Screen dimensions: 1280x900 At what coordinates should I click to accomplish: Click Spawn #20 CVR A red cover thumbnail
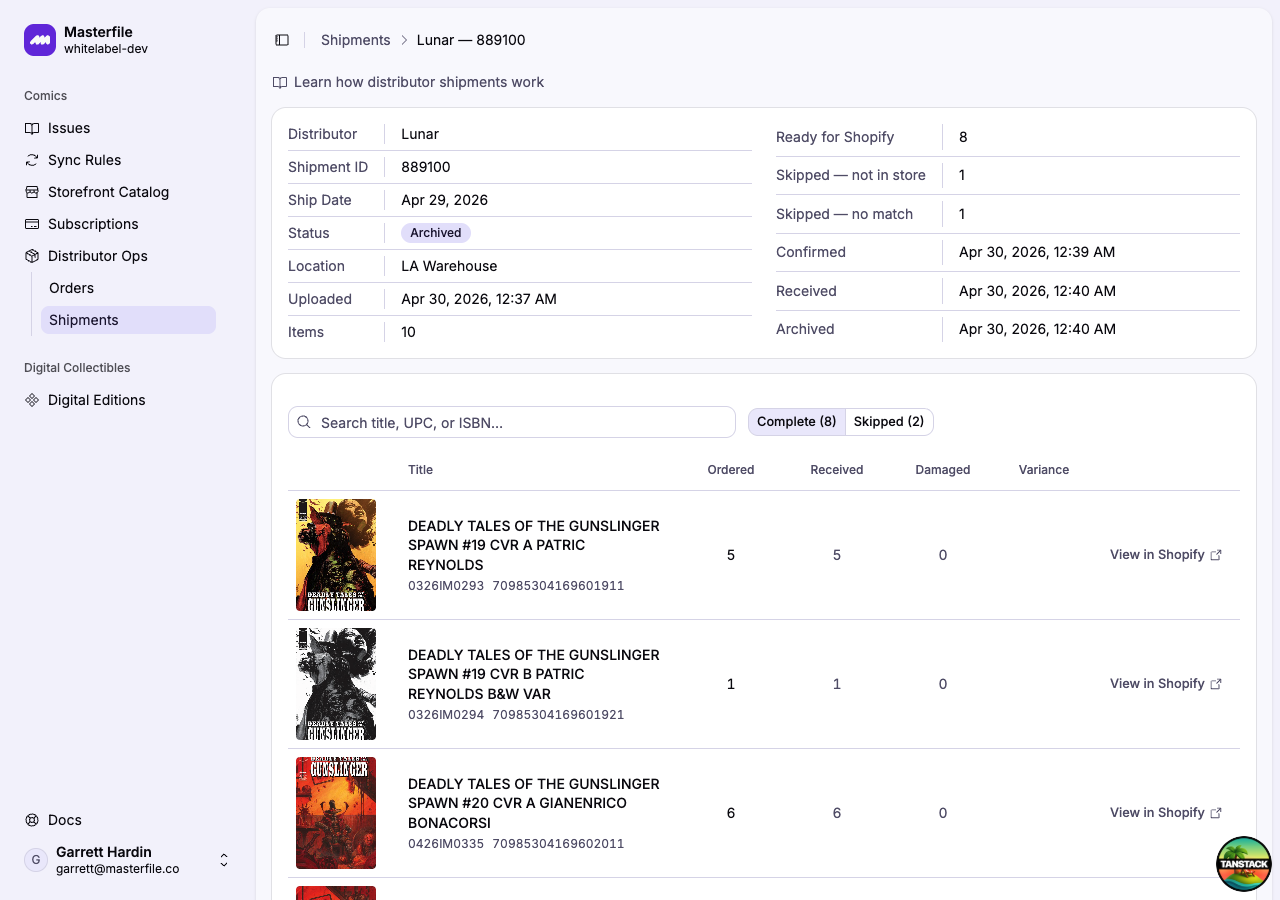pyautogui.click(x=336, y=813)
